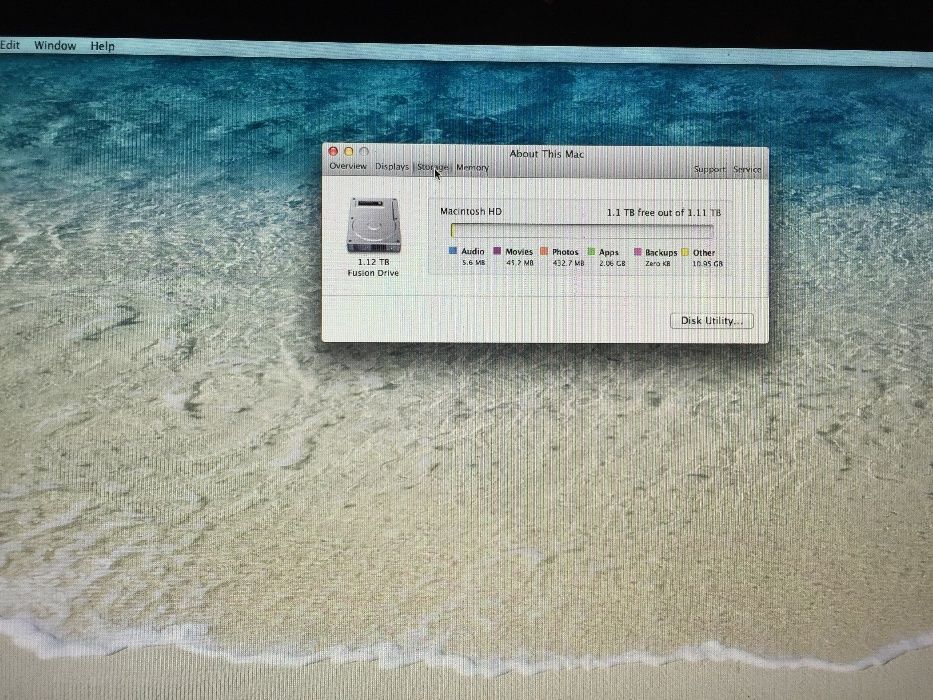Click the Apps legend label
The height and width of the screenshot is (700, 933).
pyautogui.click(x=609, y=252)
